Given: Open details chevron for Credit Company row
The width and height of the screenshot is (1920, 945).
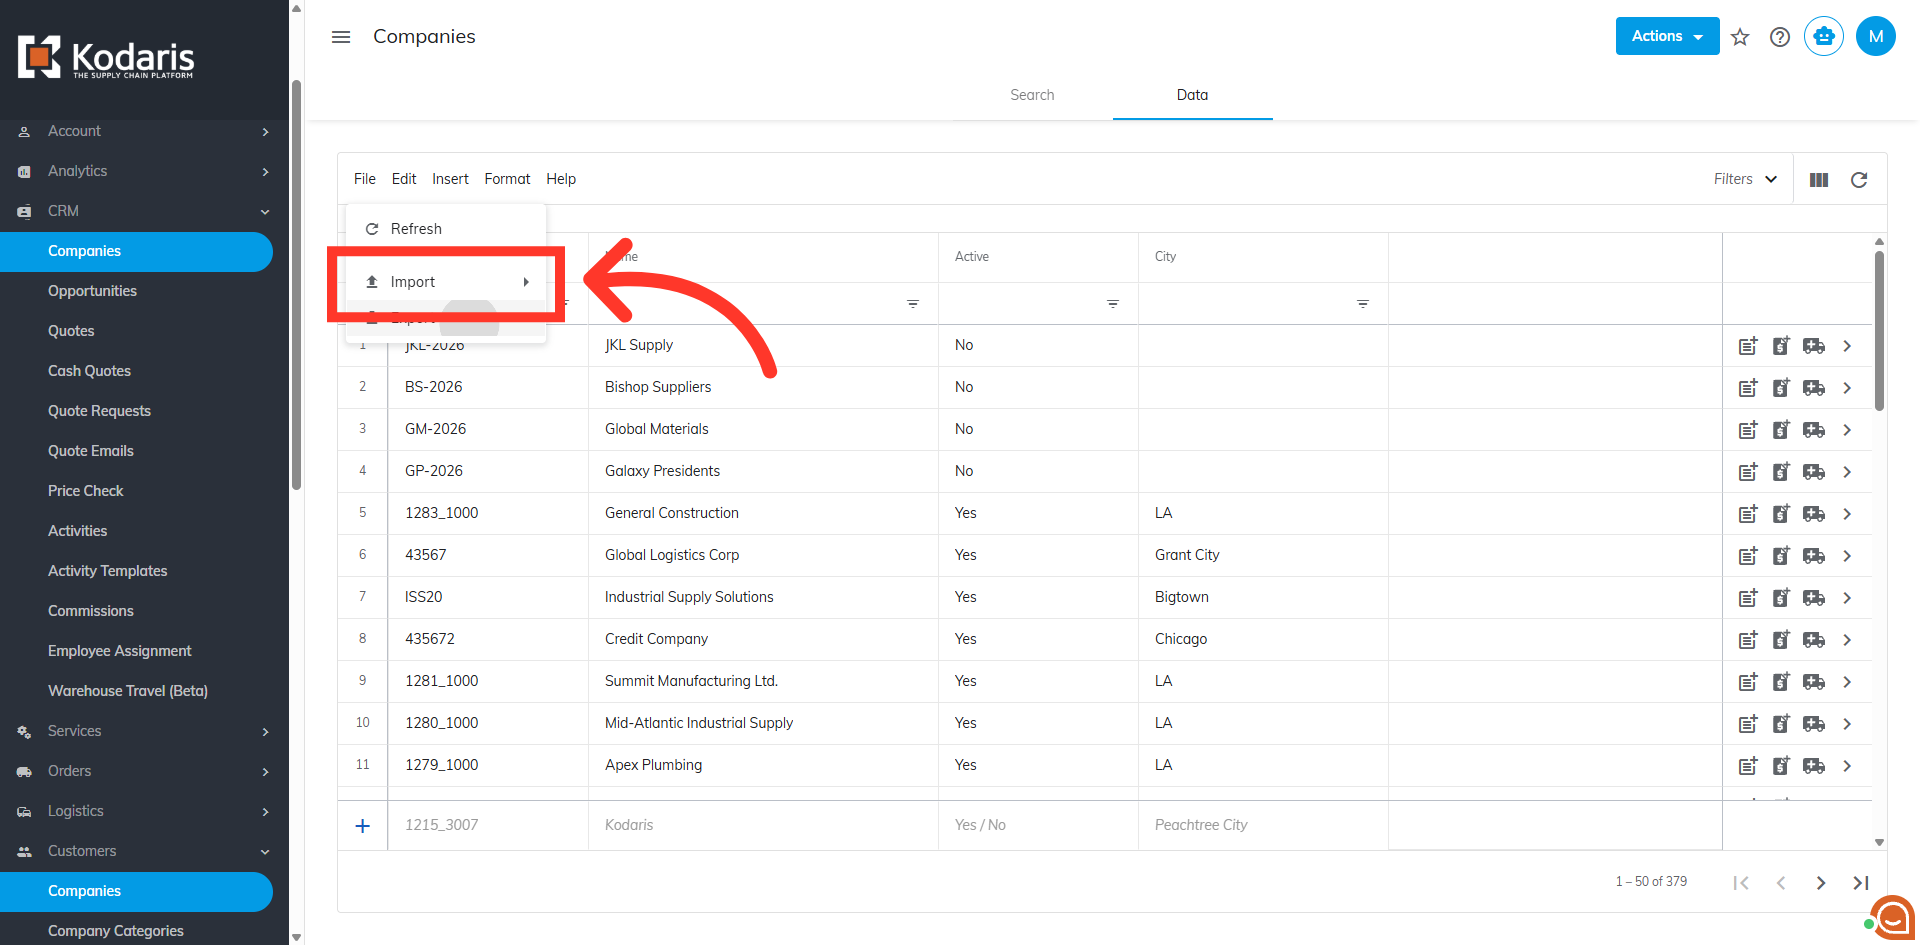Looking at the screenshot, I should [x=1847, y=640].
